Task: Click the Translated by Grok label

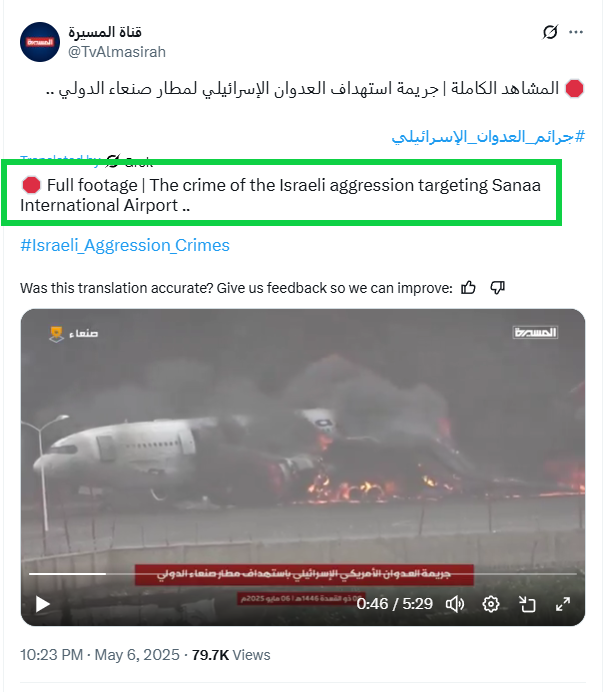Action: 86,159
